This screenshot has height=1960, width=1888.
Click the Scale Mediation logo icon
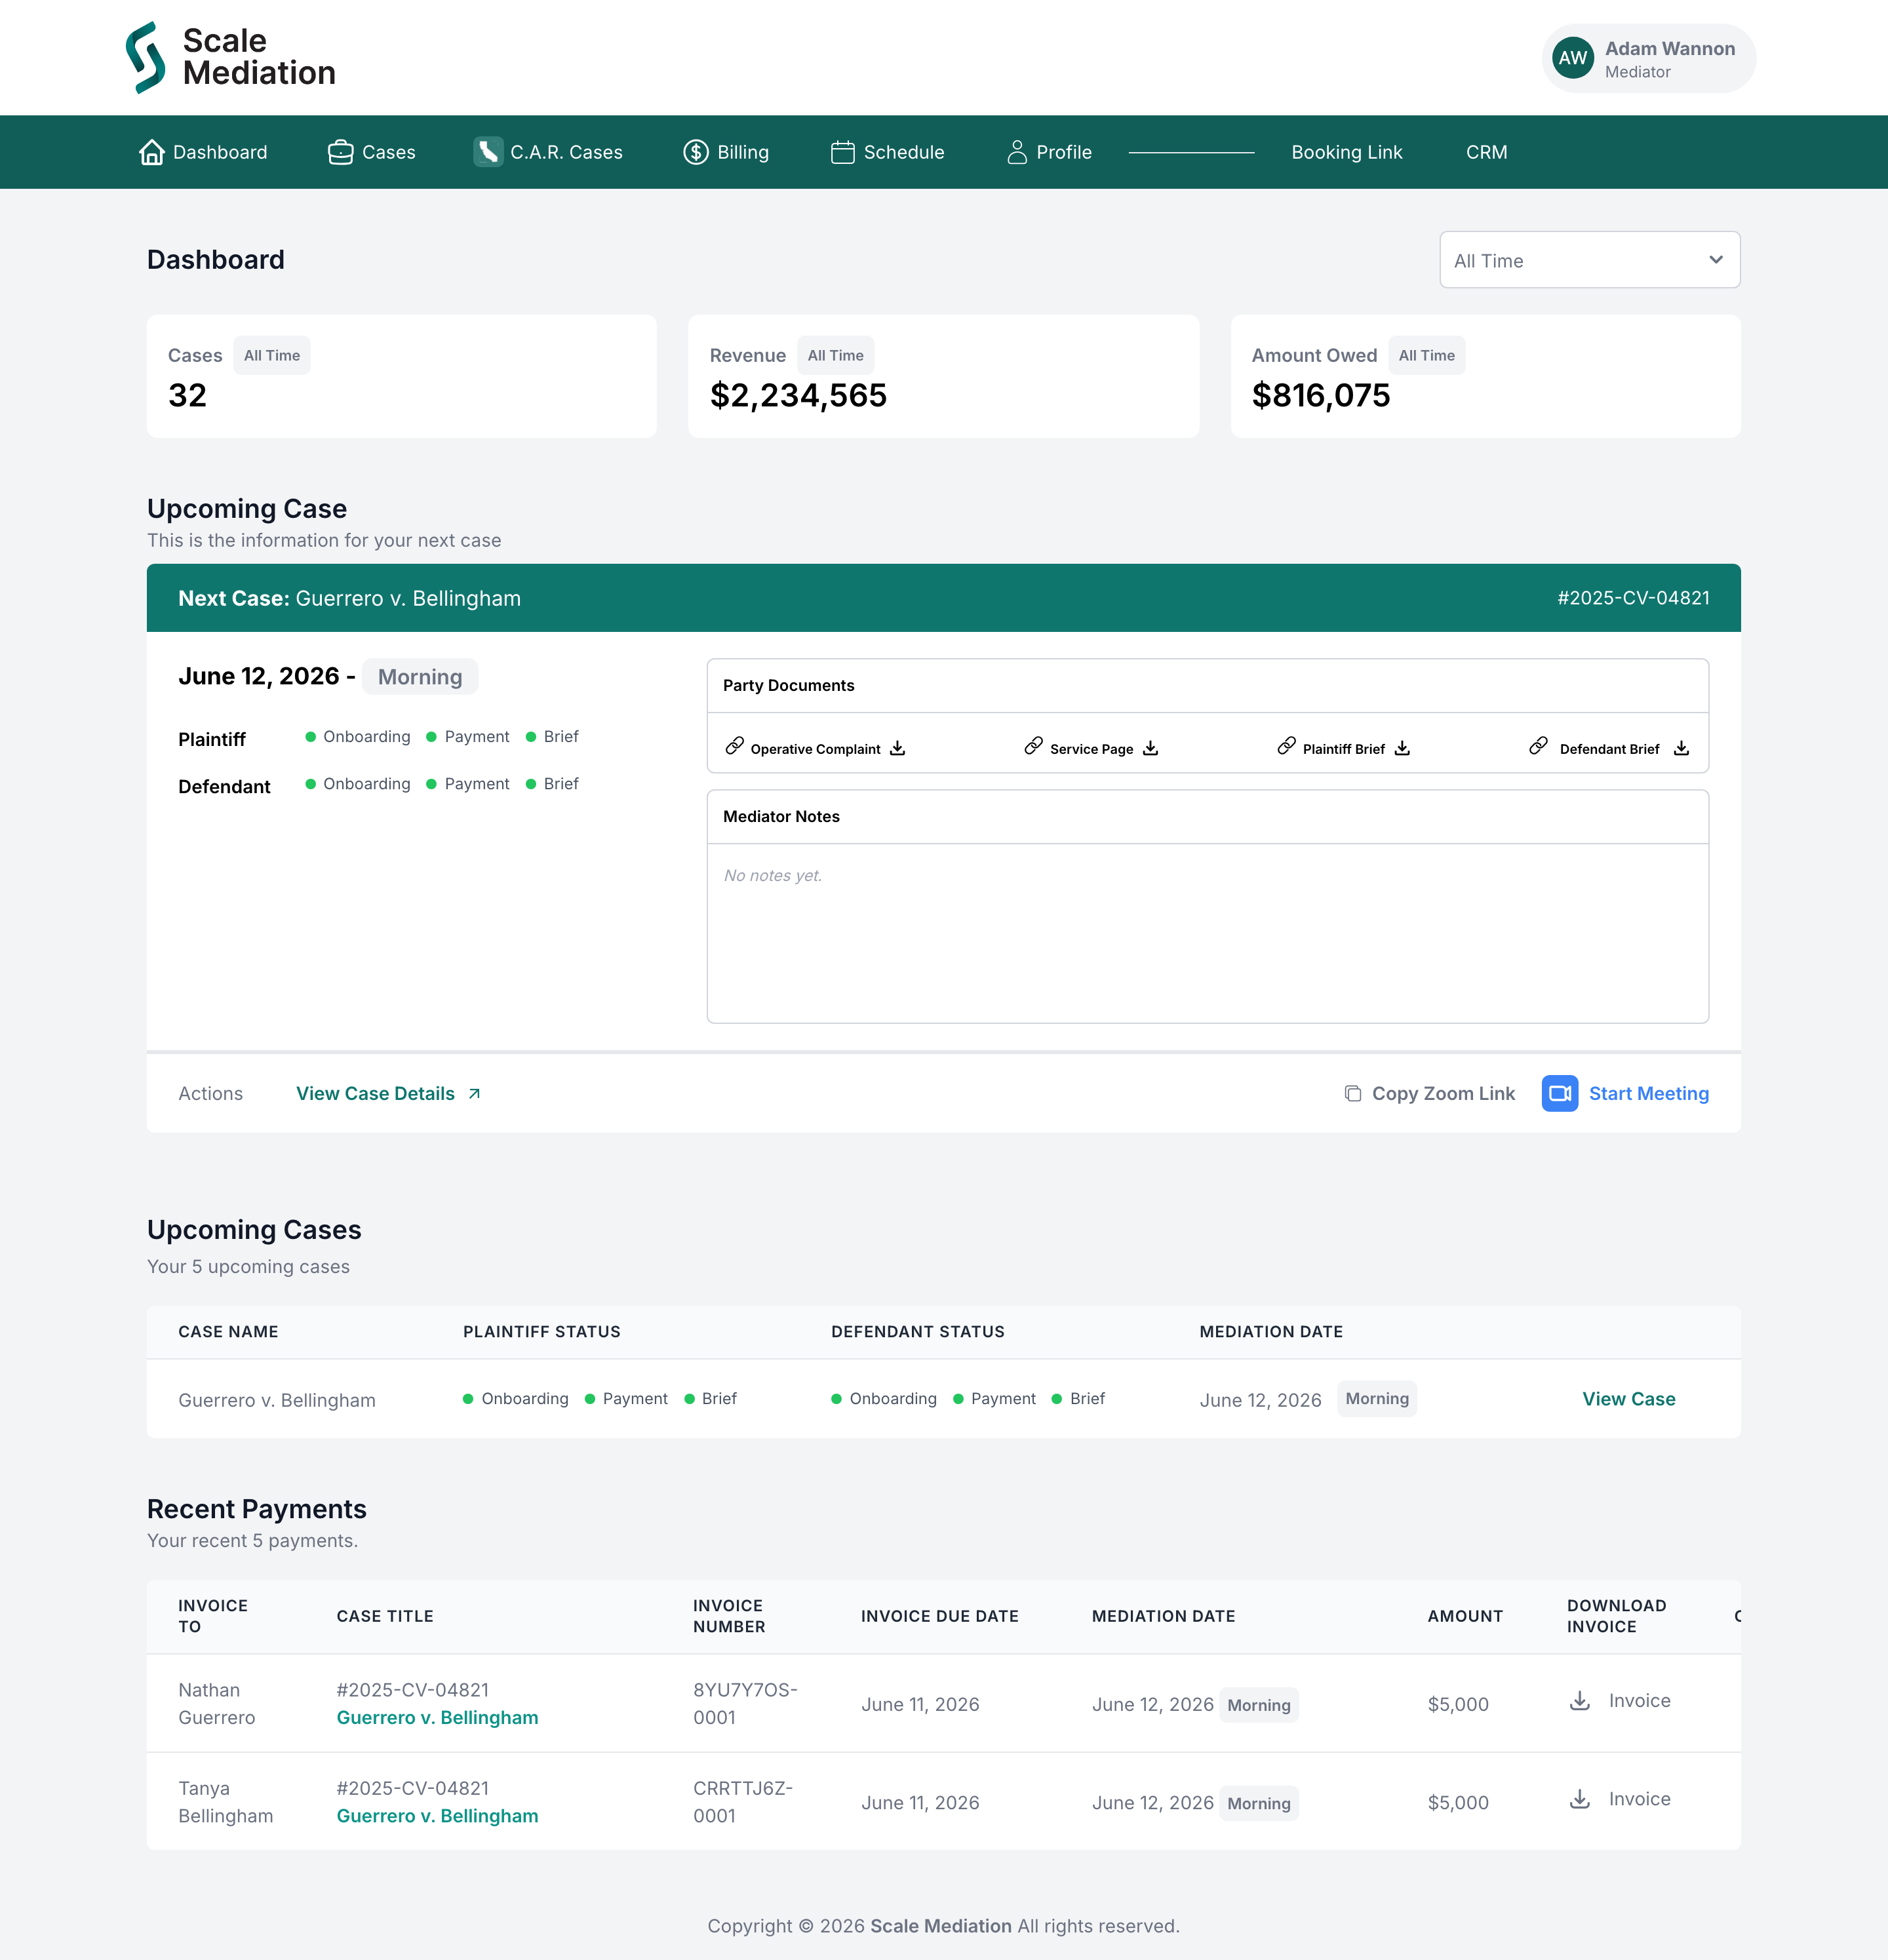pos(146,57)
